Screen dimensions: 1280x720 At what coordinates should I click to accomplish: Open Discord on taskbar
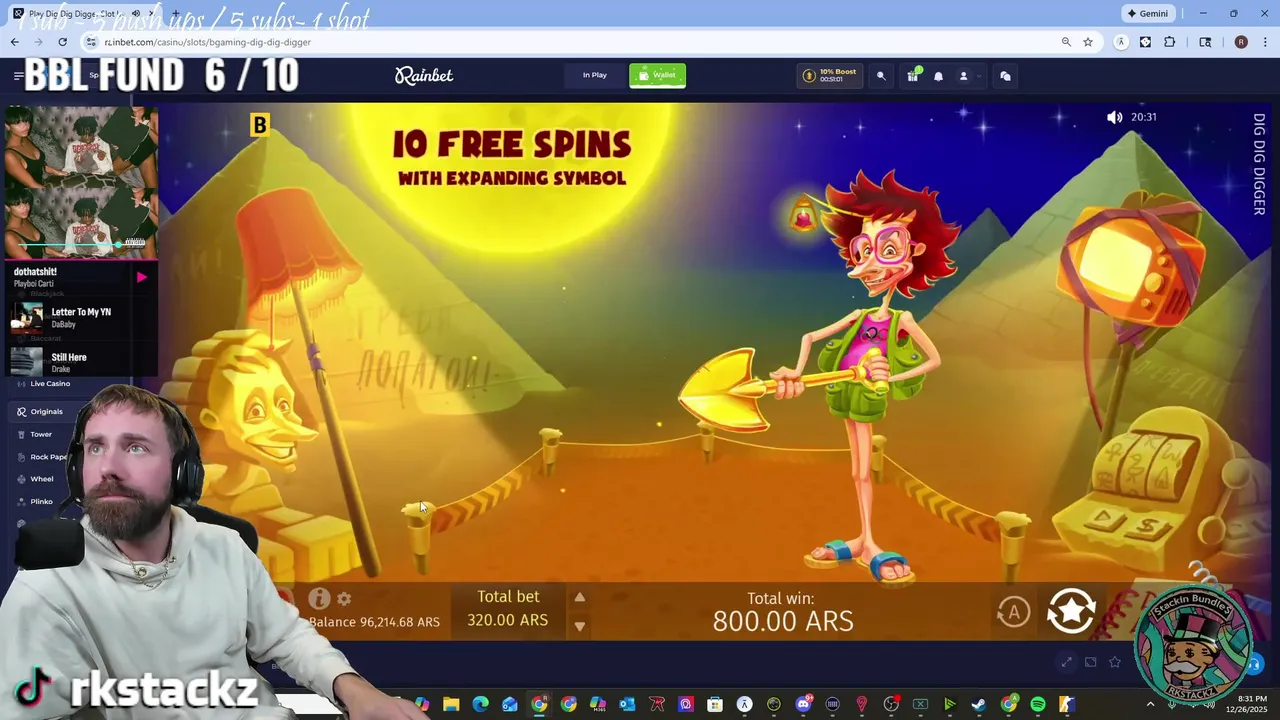point(803,705)
